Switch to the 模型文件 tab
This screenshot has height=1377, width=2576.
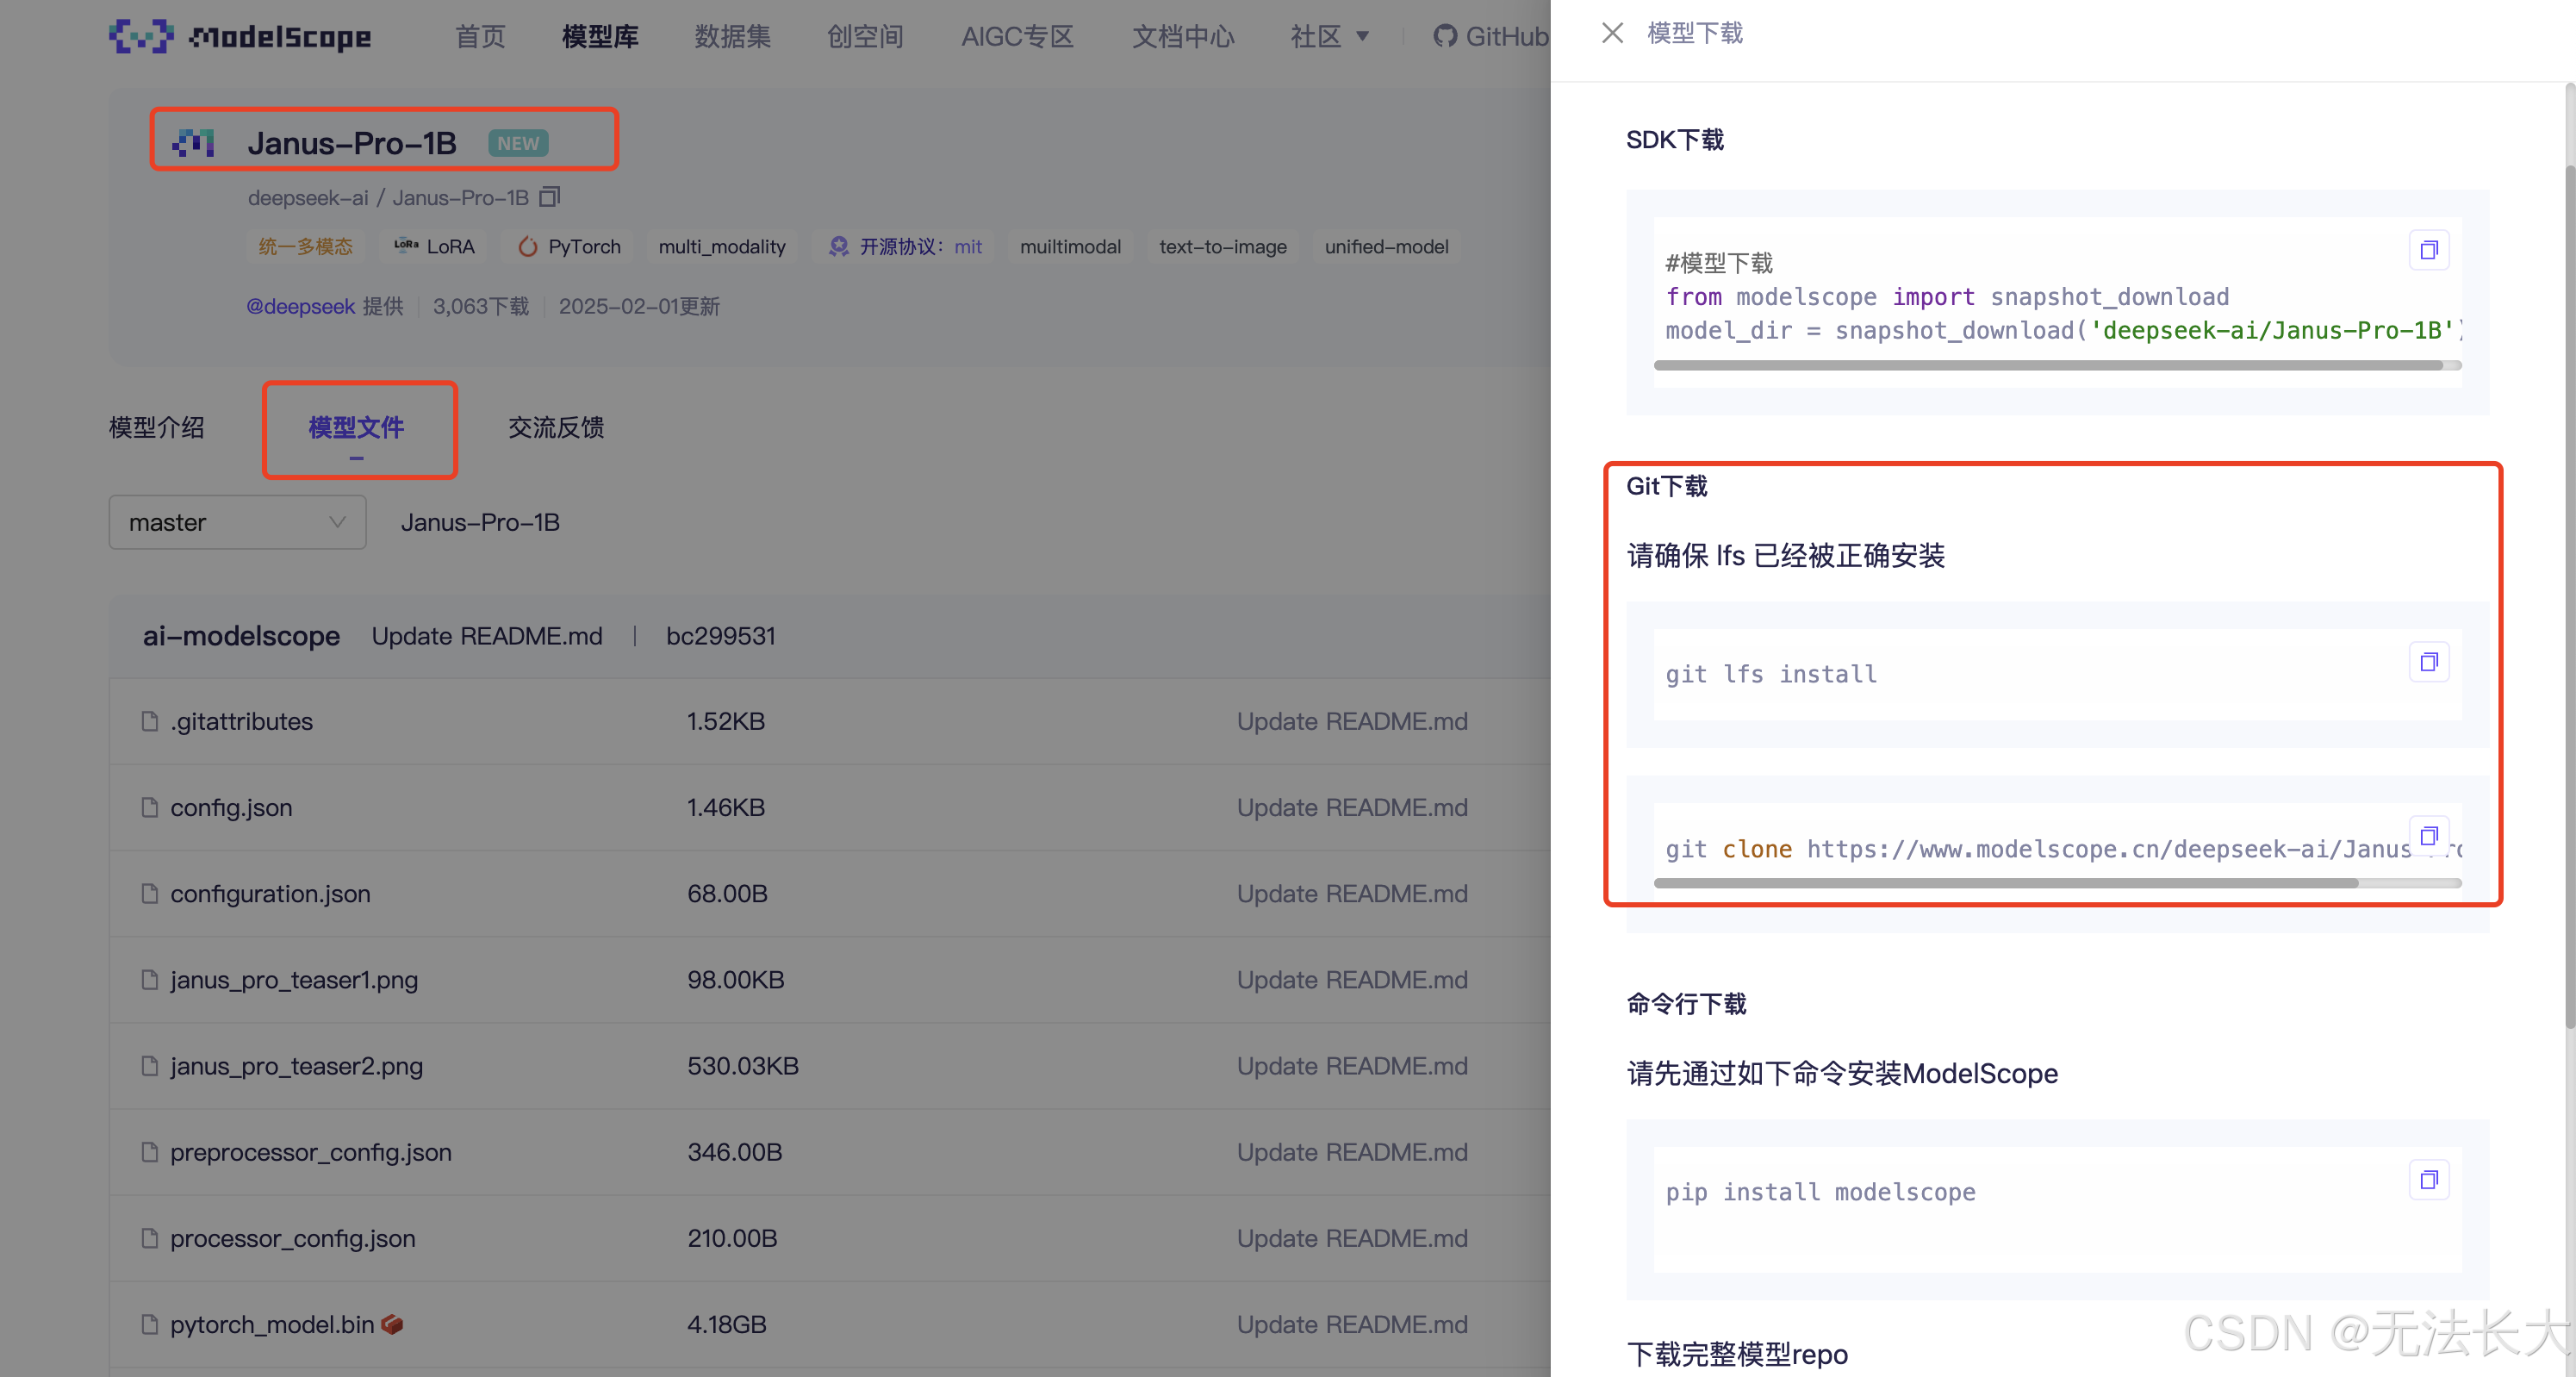356,428
